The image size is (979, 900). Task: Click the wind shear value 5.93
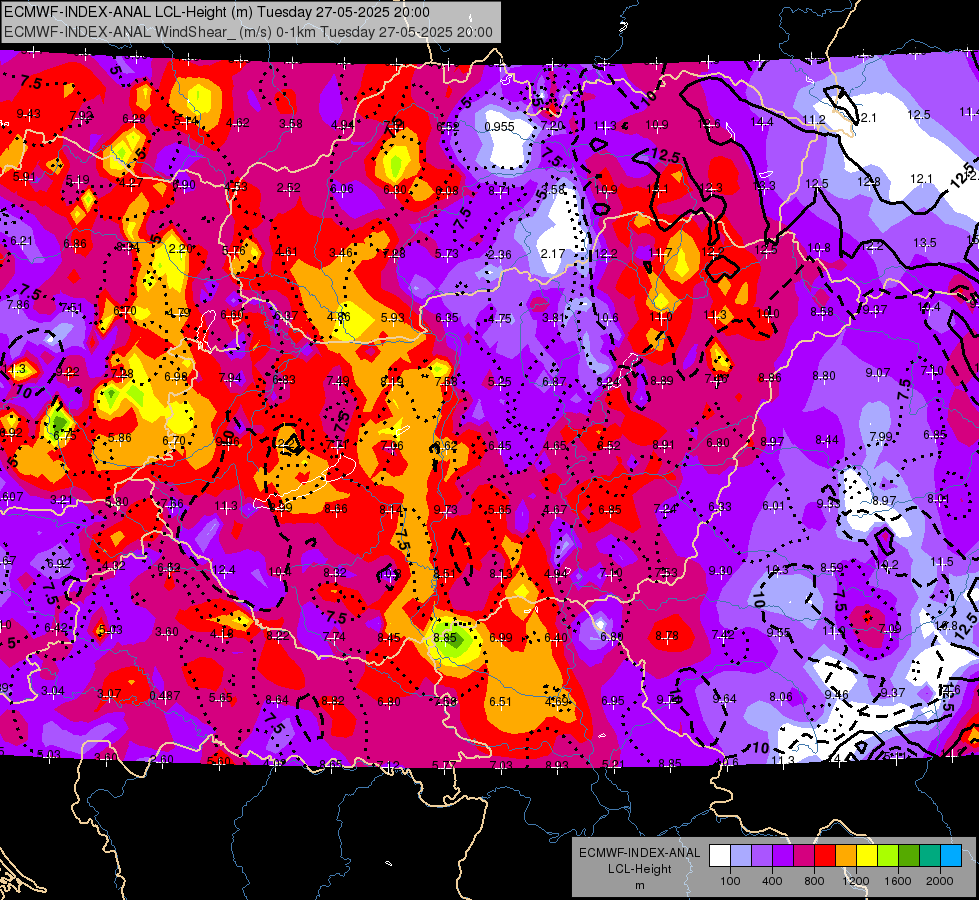point(393,318)
